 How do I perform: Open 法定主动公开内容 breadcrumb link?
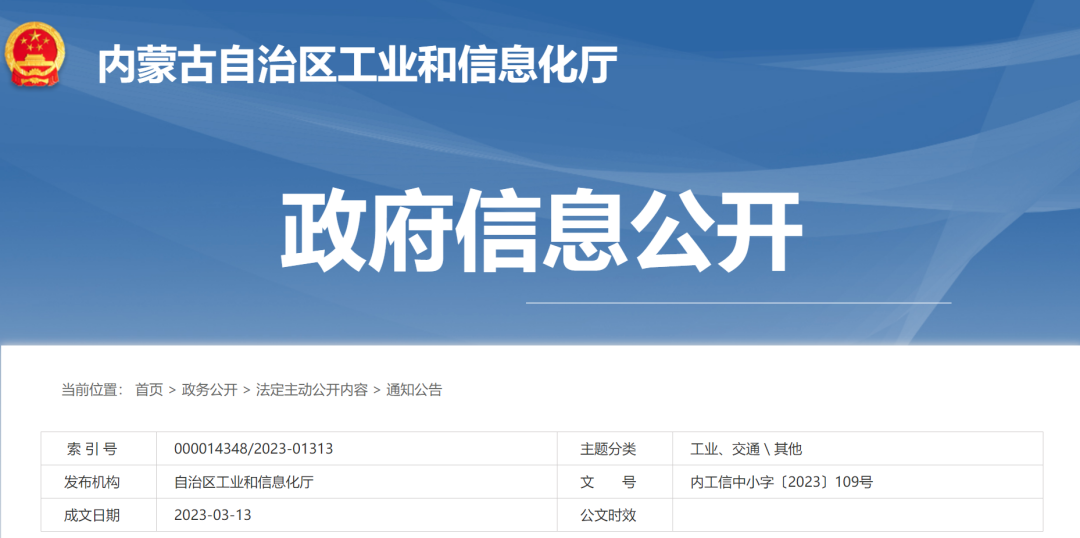tap(311, 390)
